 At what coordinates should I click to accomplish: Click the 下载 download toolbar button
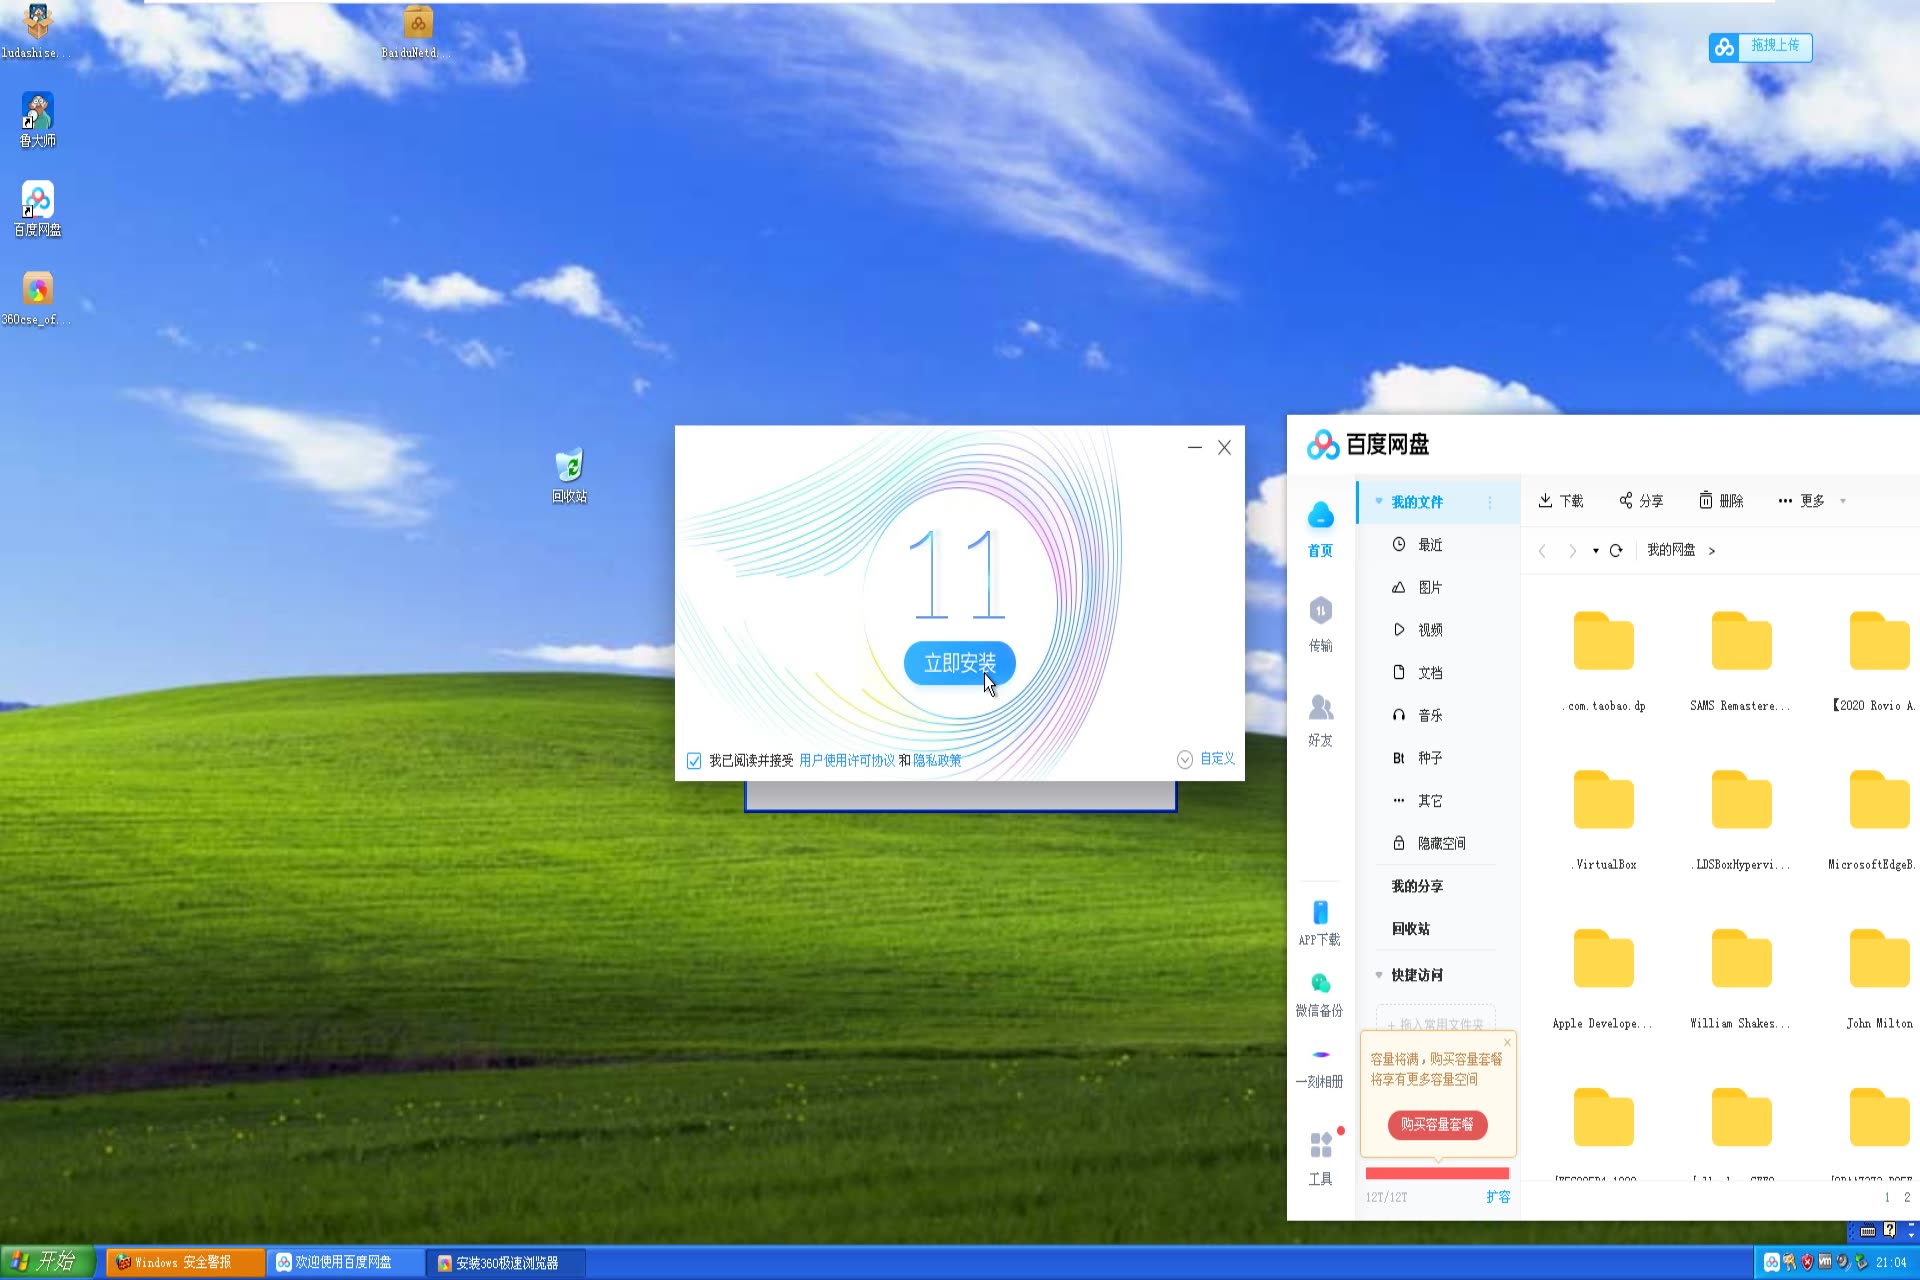(x=1560, y=501)
